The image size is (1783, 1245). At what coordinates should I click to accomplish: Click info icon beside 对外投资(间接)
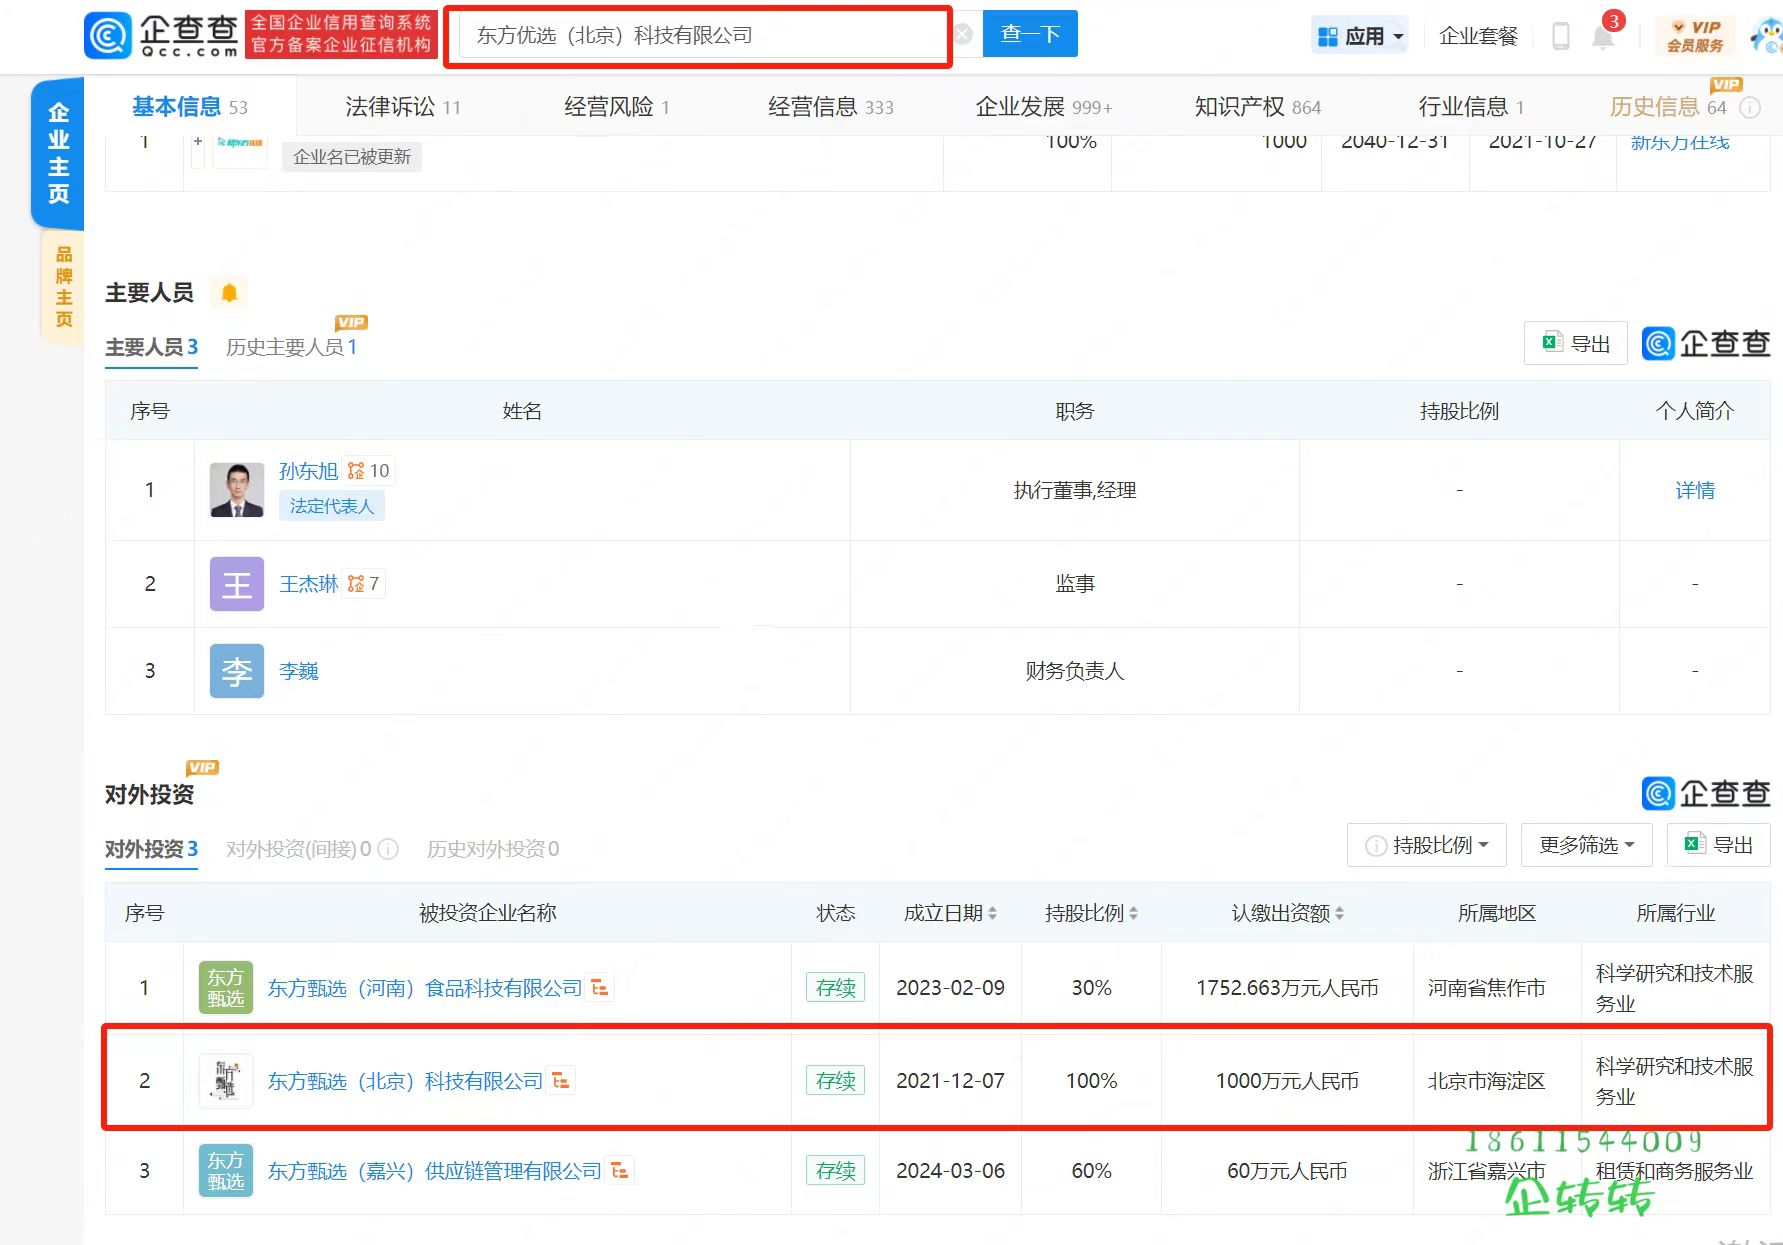click(x=389, y=849)
